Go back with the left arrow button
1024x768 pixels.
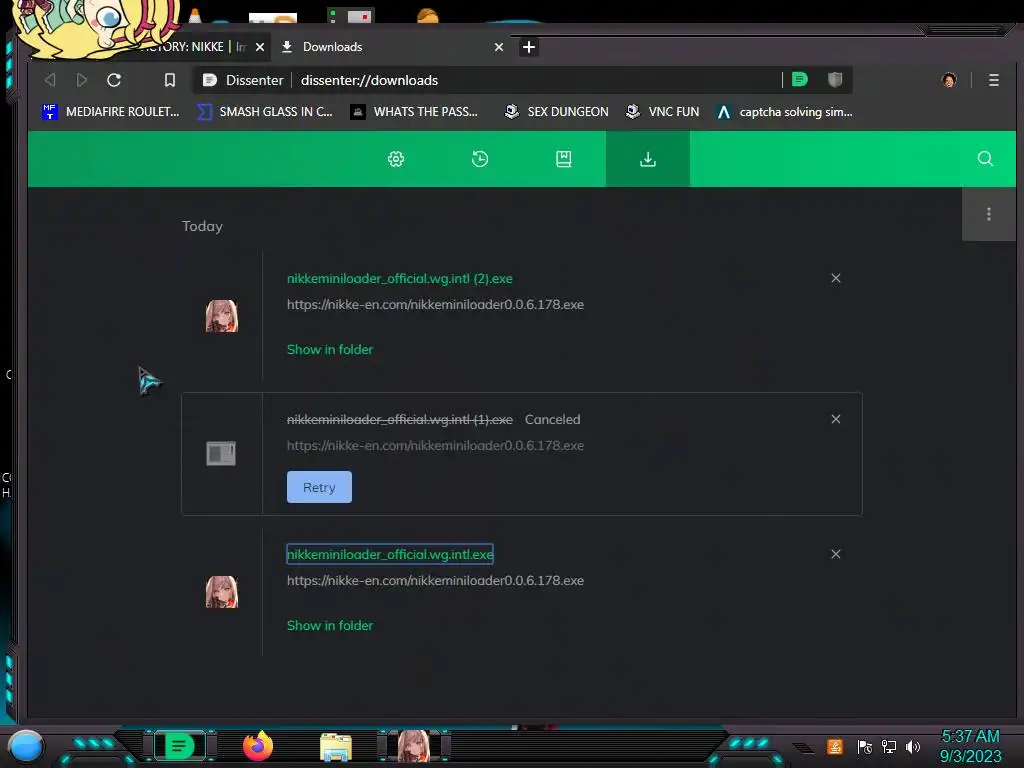50,80
